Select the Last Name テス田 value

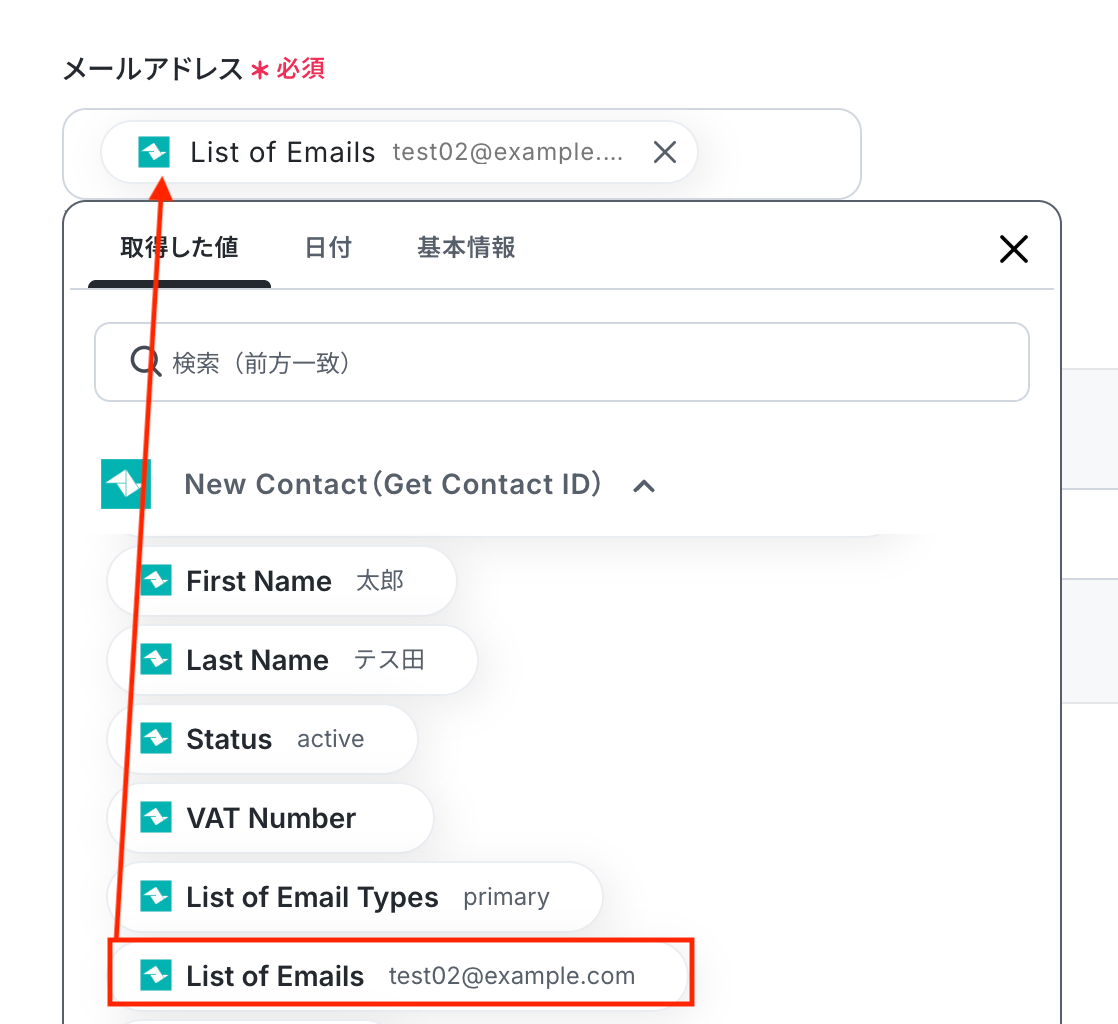(x=292, y=660)
